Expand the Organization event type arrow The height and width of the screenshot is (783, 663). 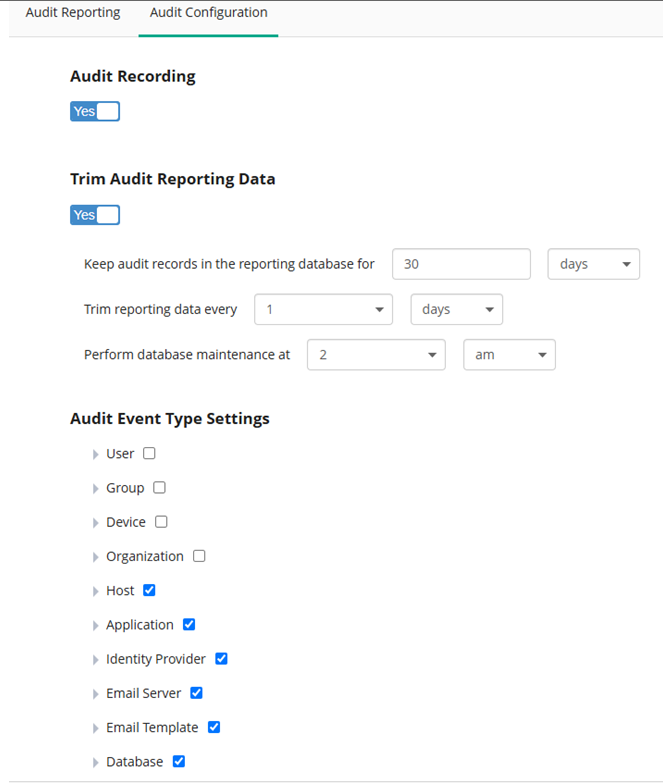(x=95, y=557)
